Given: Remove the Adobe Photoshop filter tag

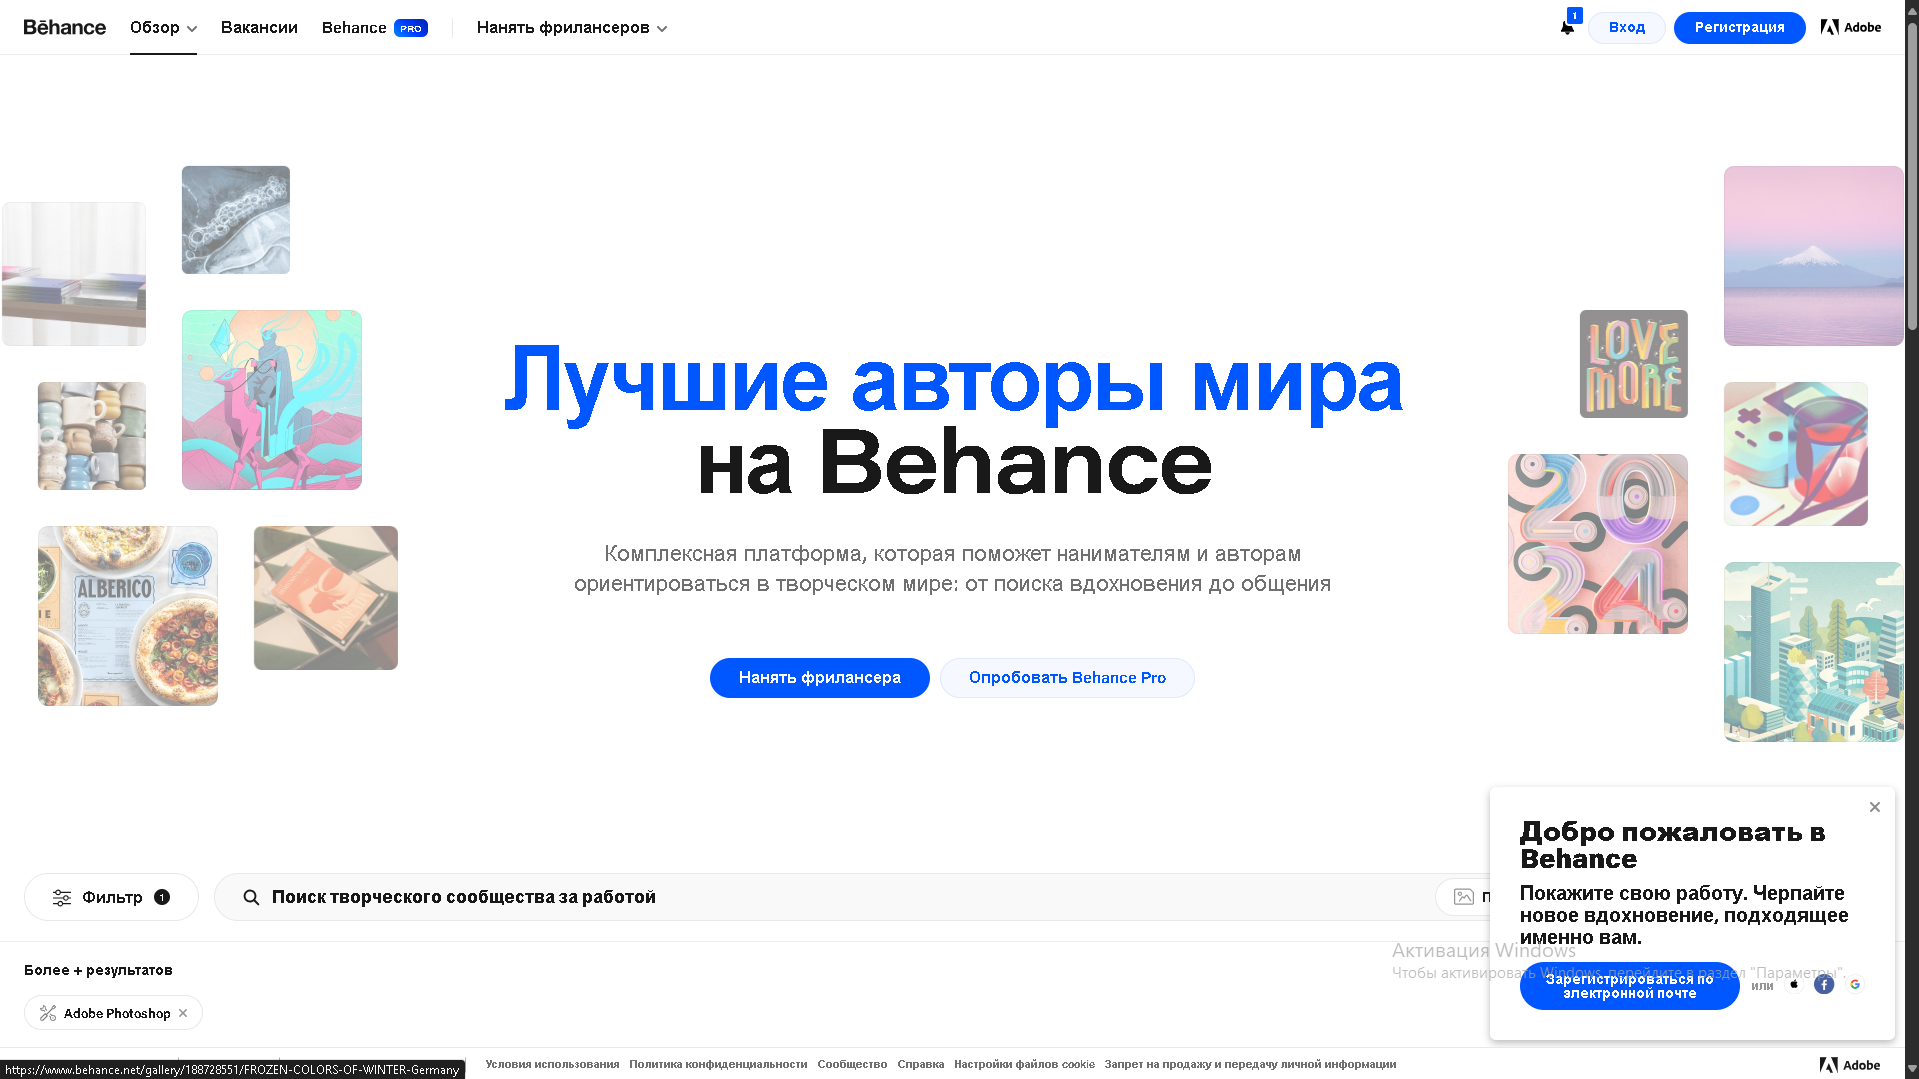Looking at the screenshot, I should tap(184, 1013).
